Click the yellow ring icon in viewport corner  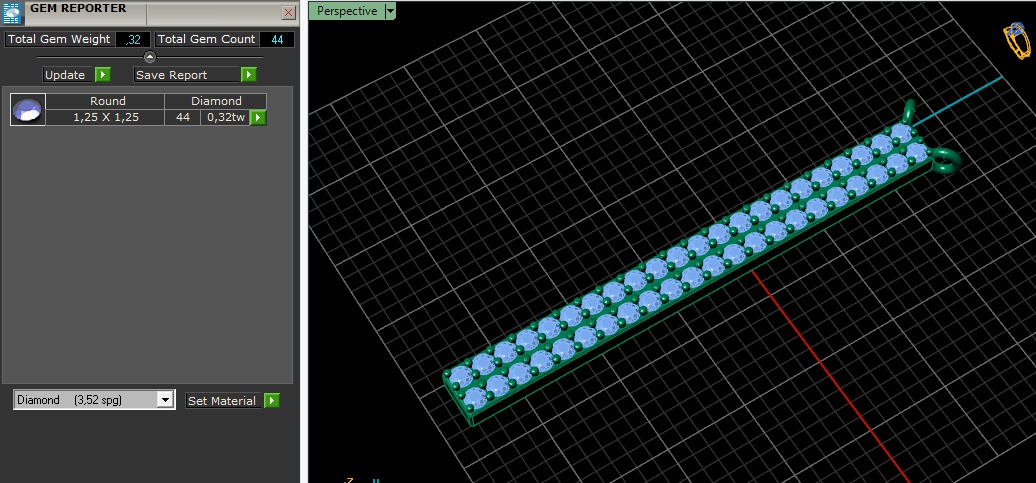coord(1017,41)
